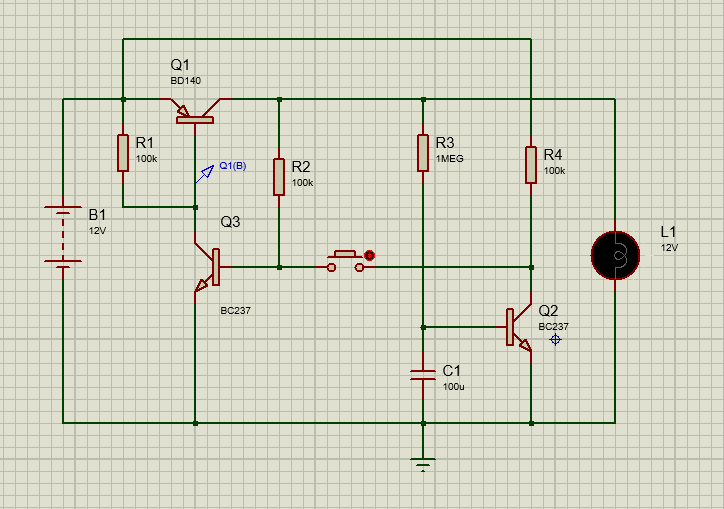The image size is (724, 509).
Task: Click resistor R1 body
Action: (123, 152)
